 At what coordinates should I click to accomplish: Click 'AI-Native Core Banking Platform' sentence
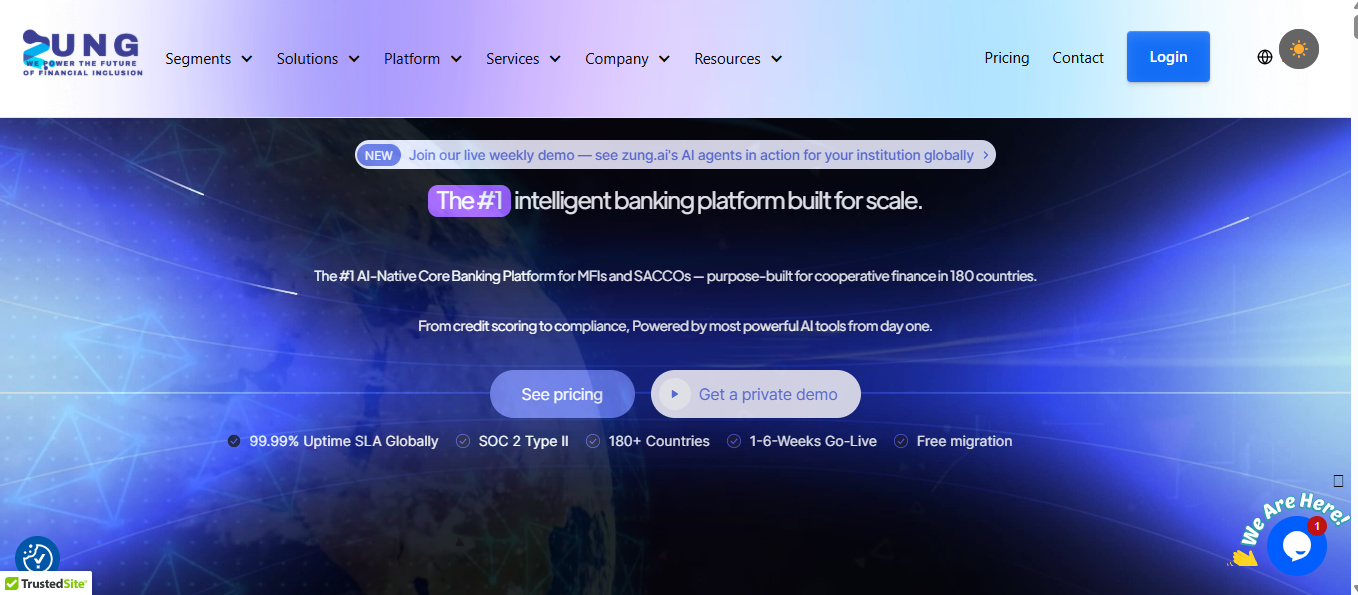point(675,276)
